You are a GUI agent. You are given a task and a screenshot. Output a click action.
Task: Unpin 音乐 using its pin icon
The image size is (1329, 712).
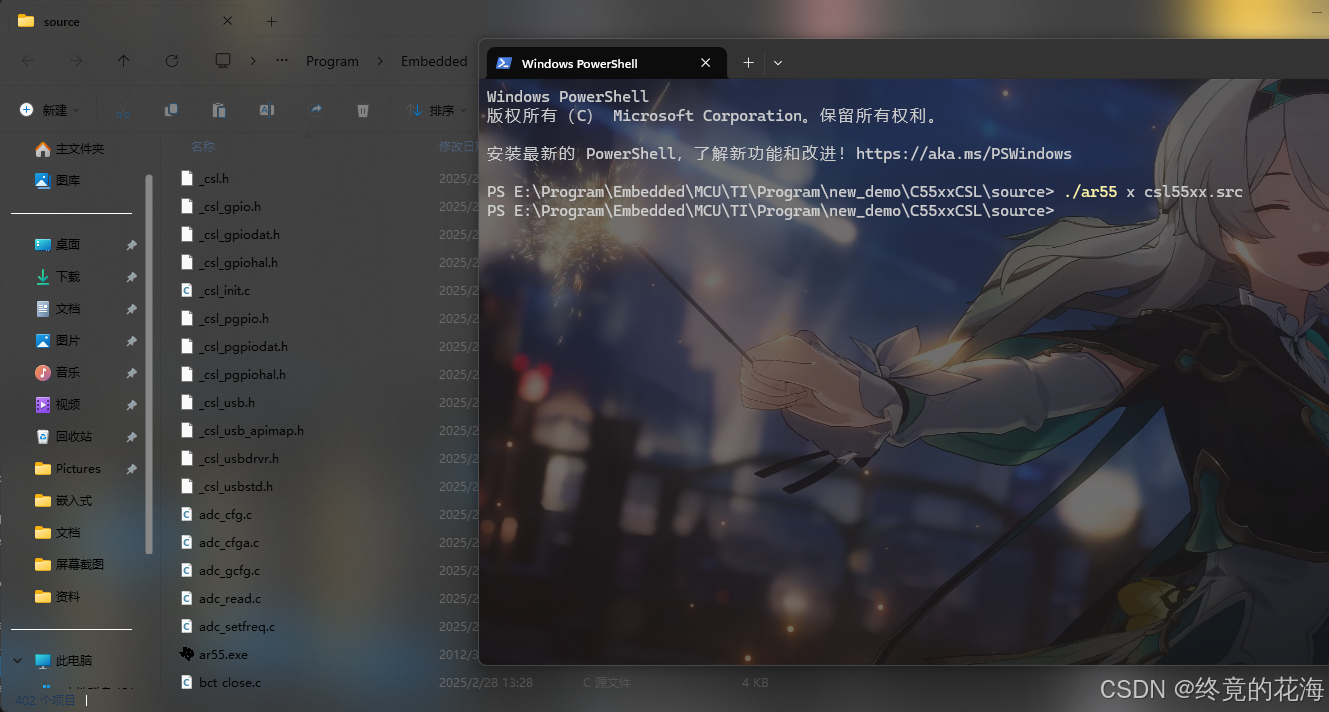tap(131, 373)
